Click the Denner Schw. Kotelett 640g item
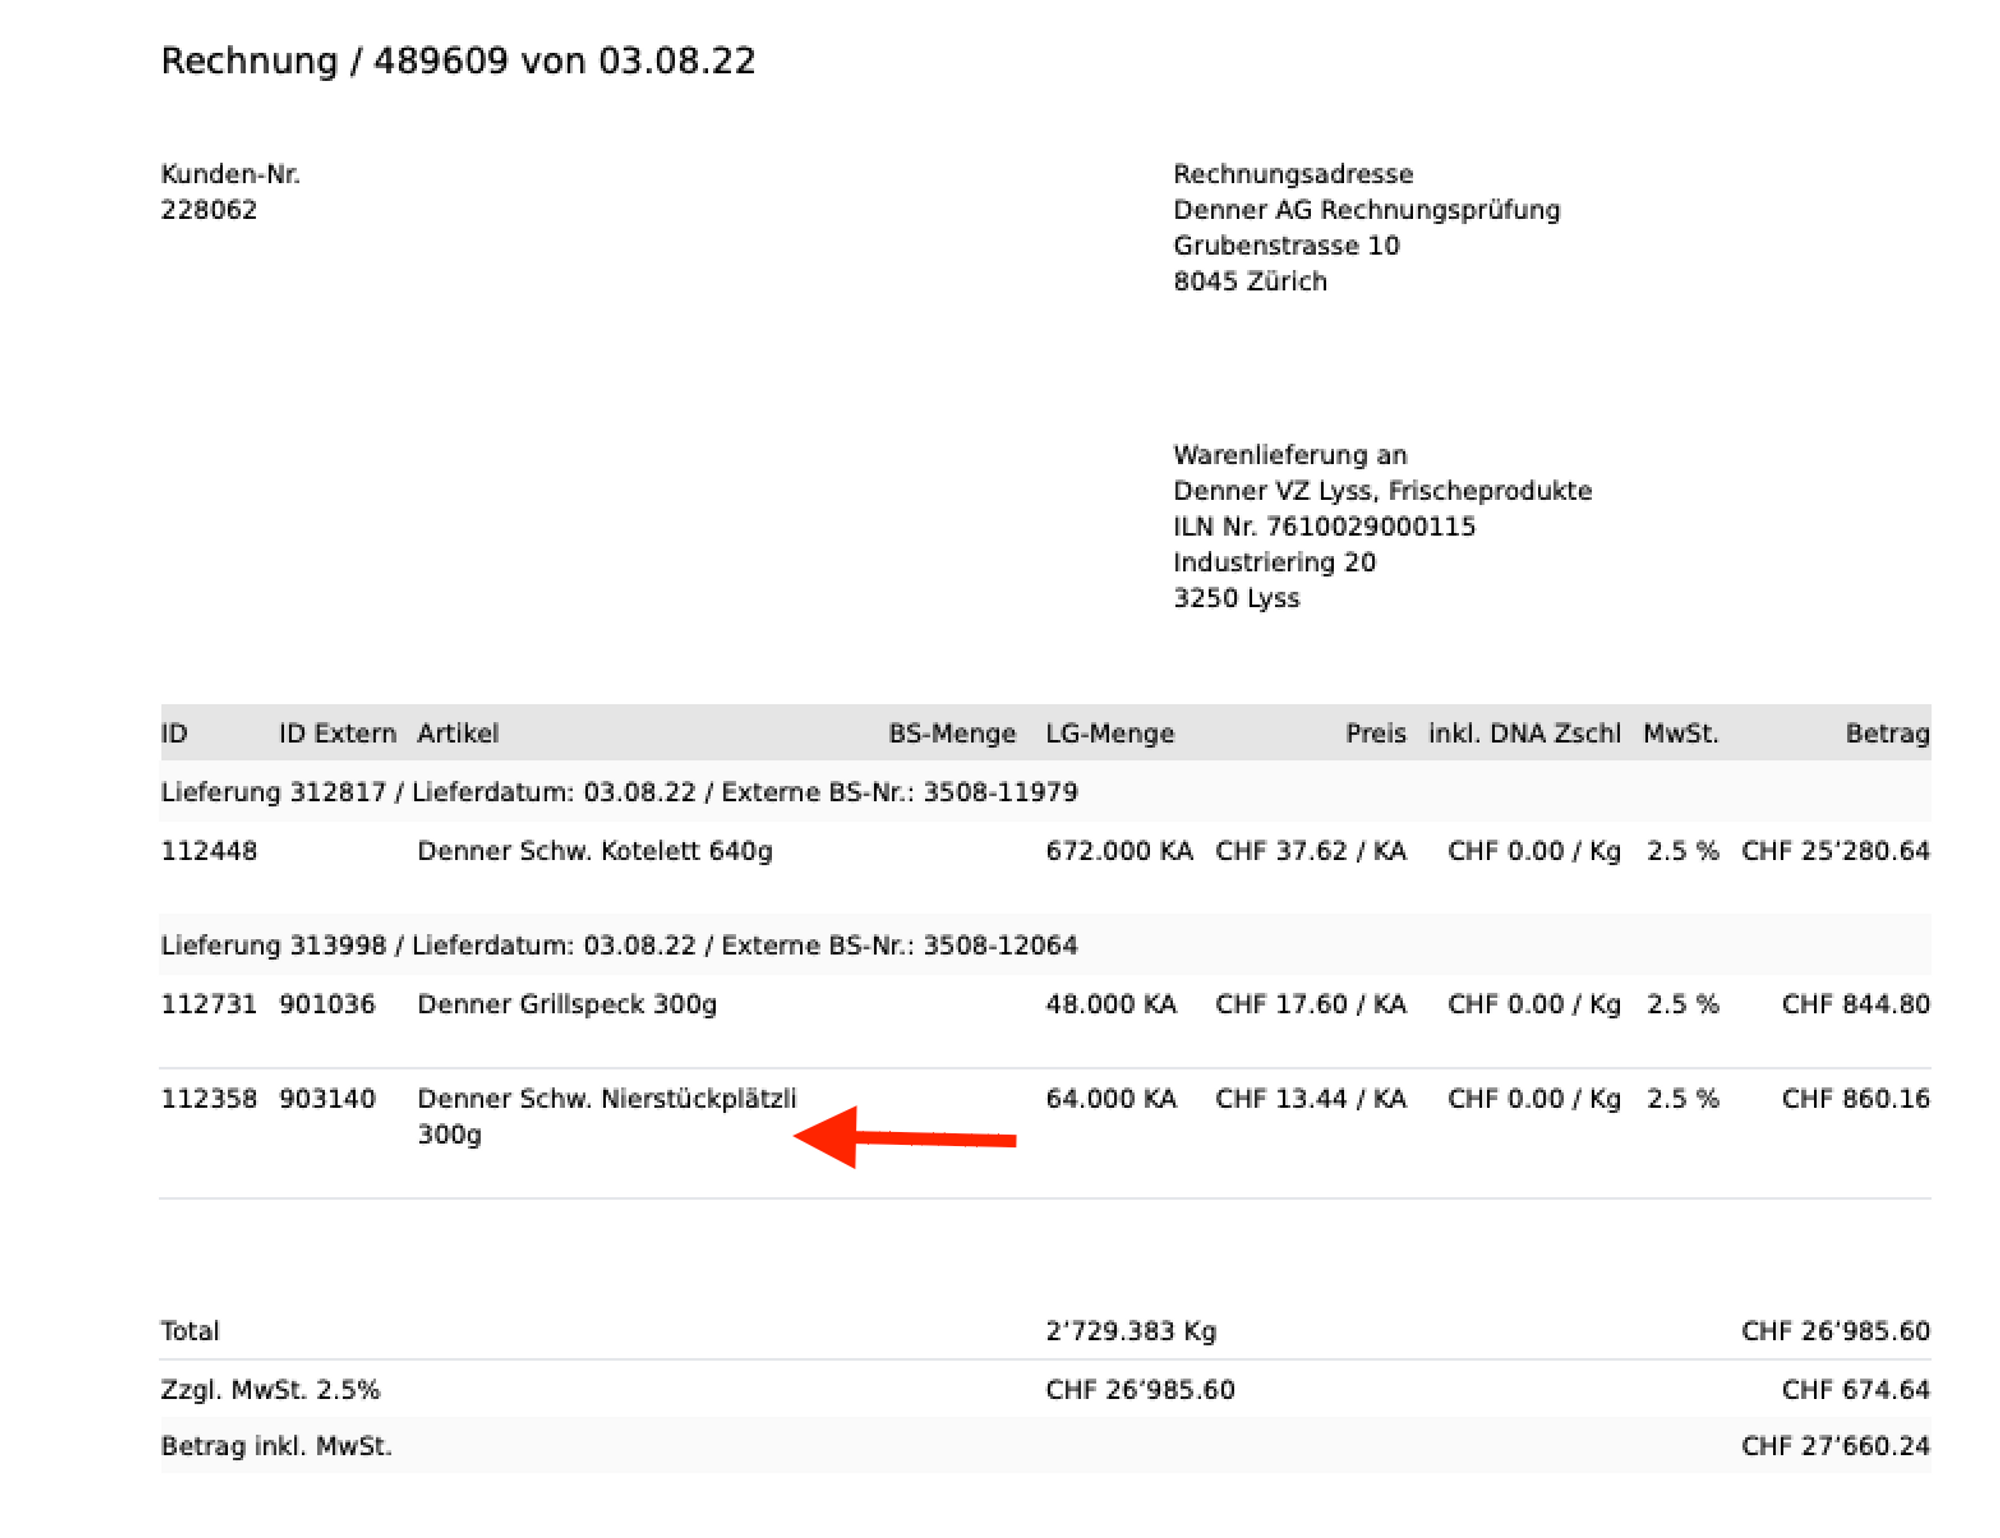 click(x=594, y=851)
